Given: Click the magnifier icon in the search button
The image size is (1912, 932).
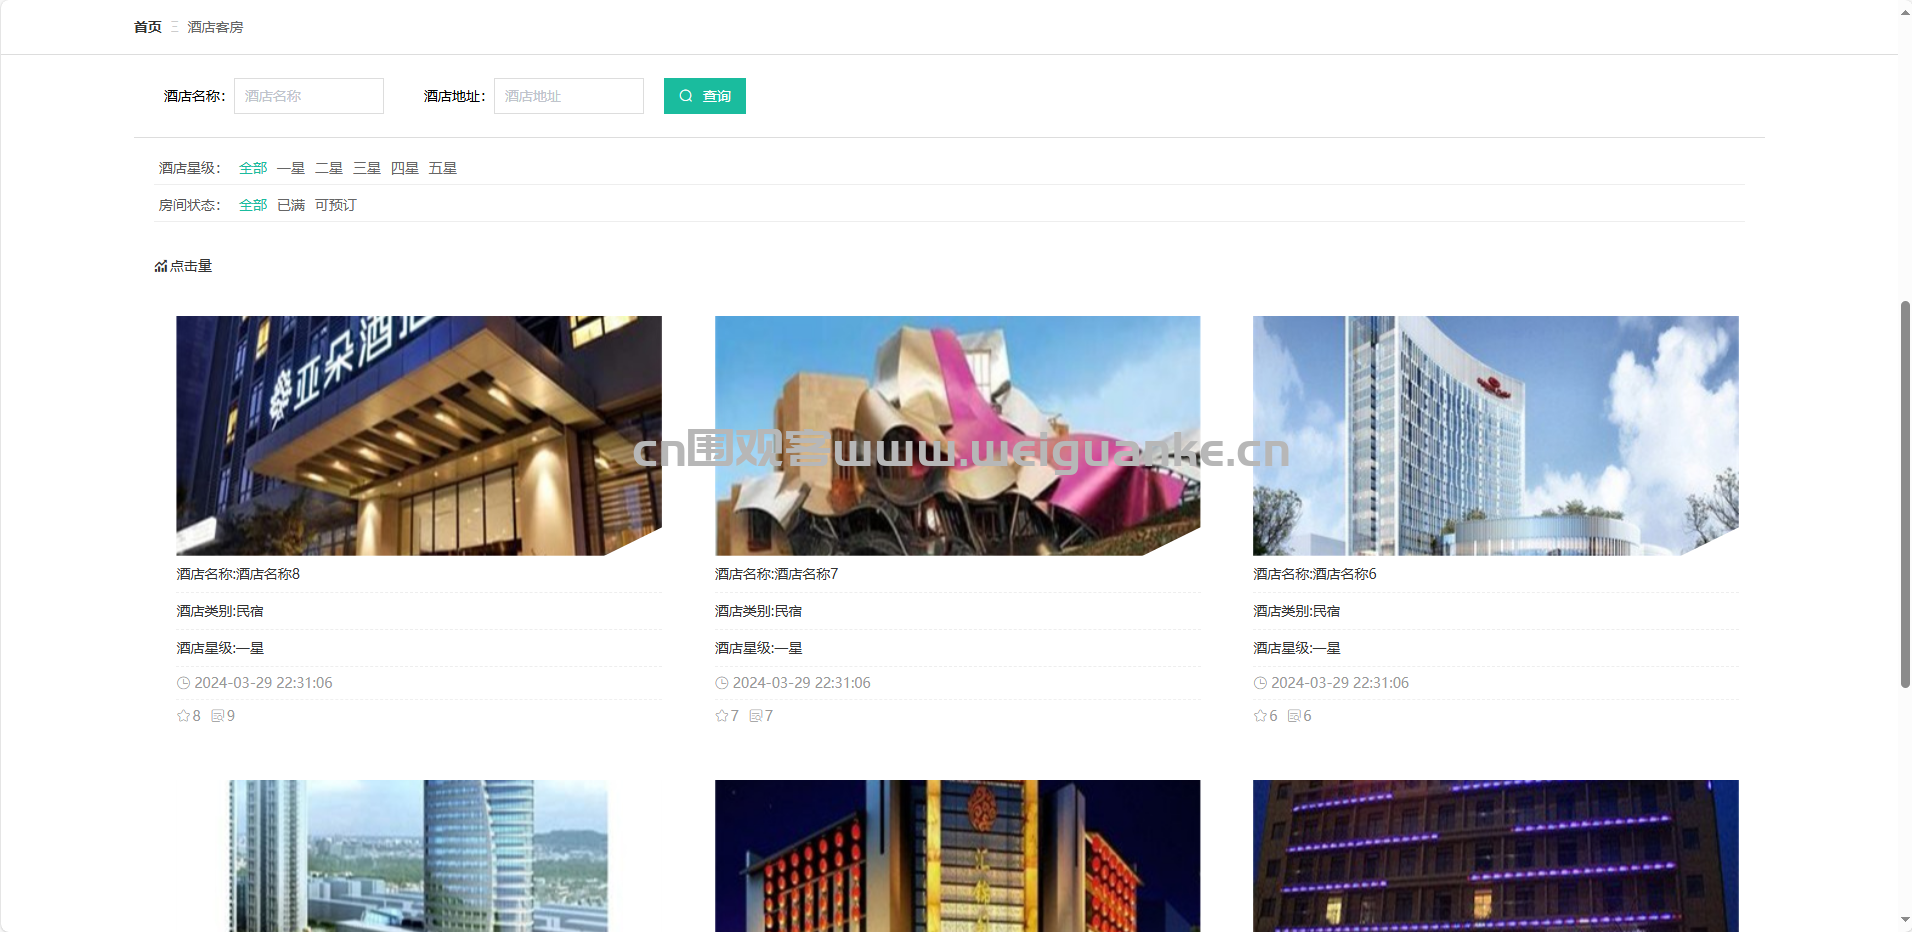Looking at the screenshot, I should [686, 95].
